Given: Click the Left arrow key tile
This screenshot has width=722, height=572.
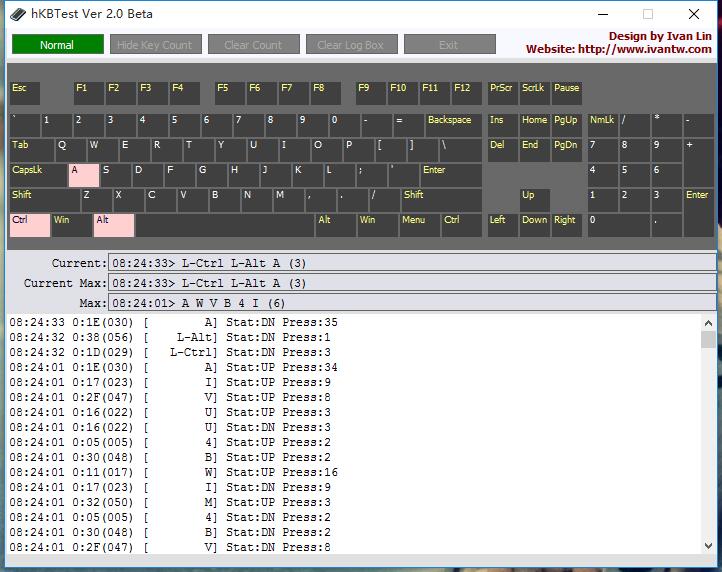Looking at the screenshot, I should pyautogui.click(x=502, y=225).
